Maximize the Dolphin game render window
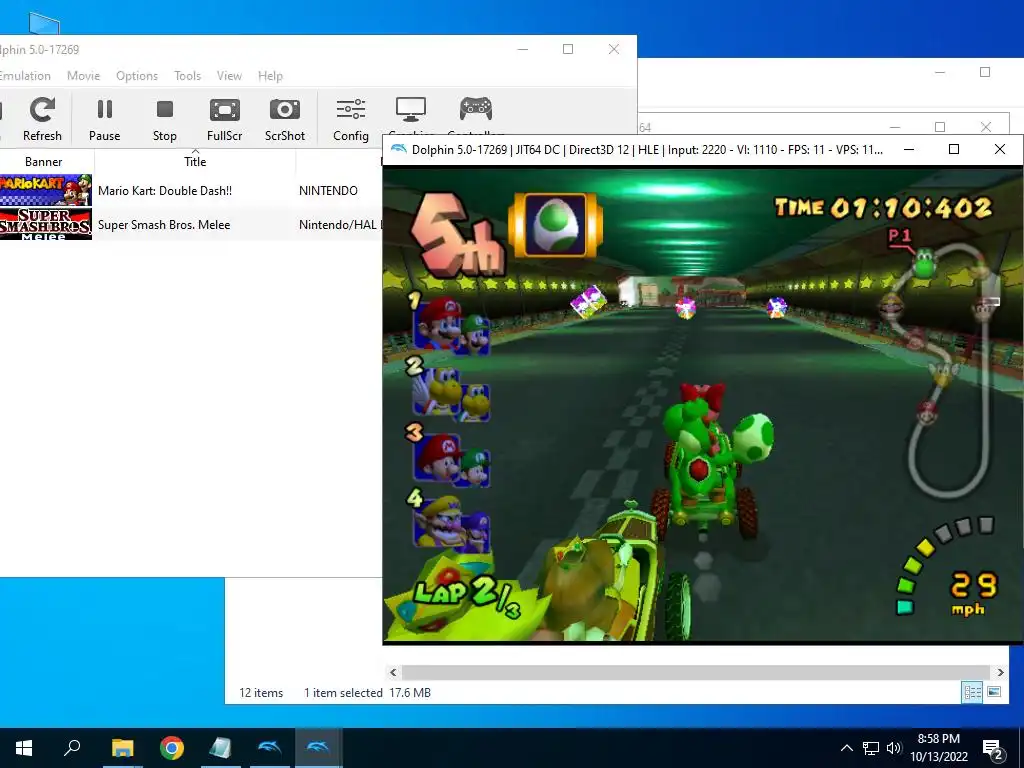 click(953, 149)
